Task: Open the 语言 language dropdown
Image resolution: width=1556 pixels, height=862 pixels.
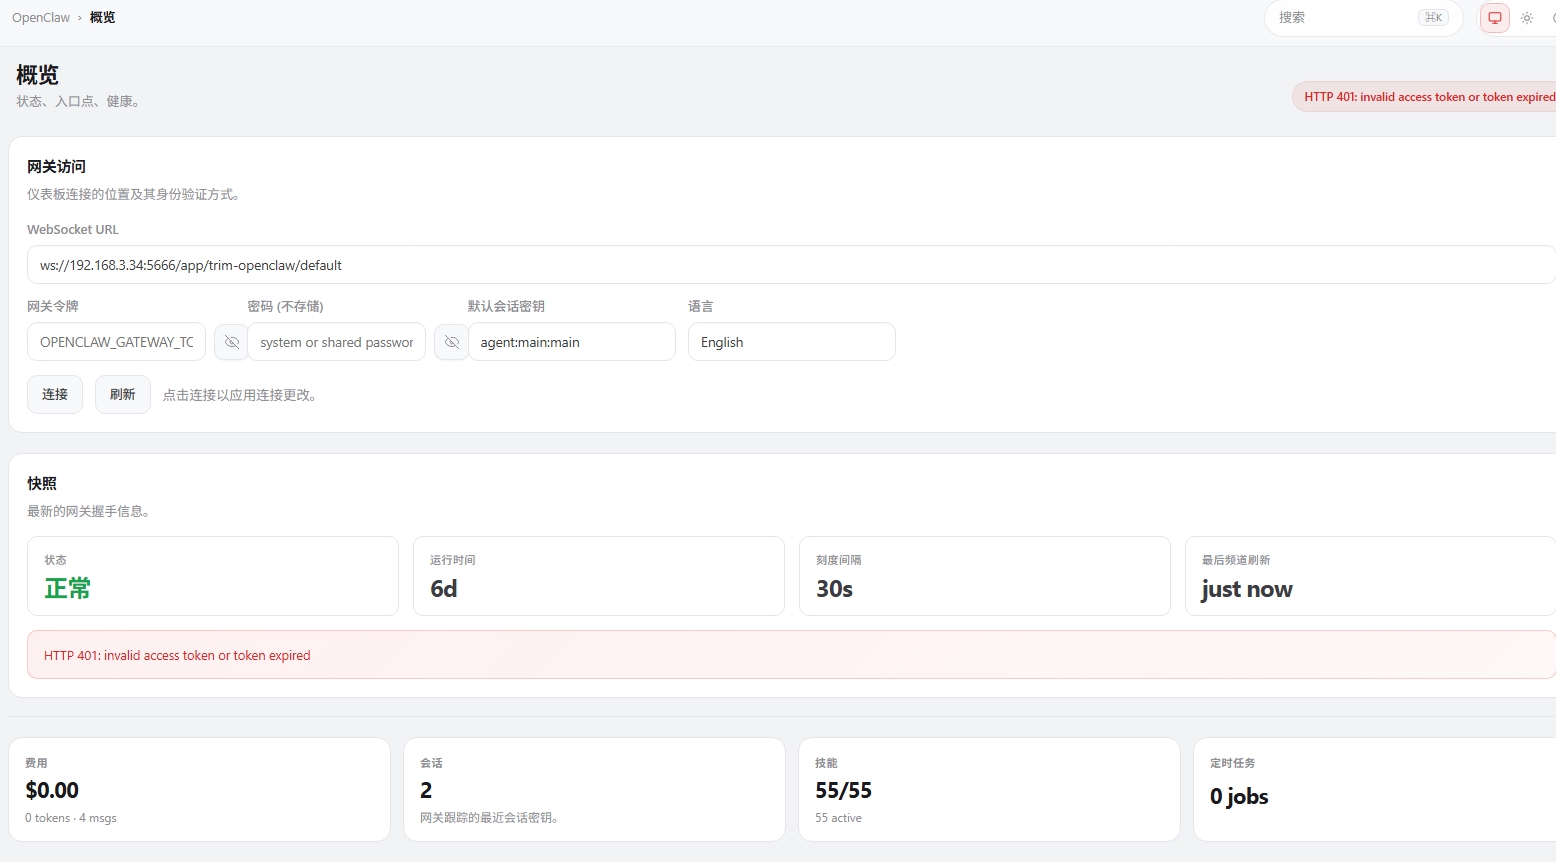Action: point(791,342)
